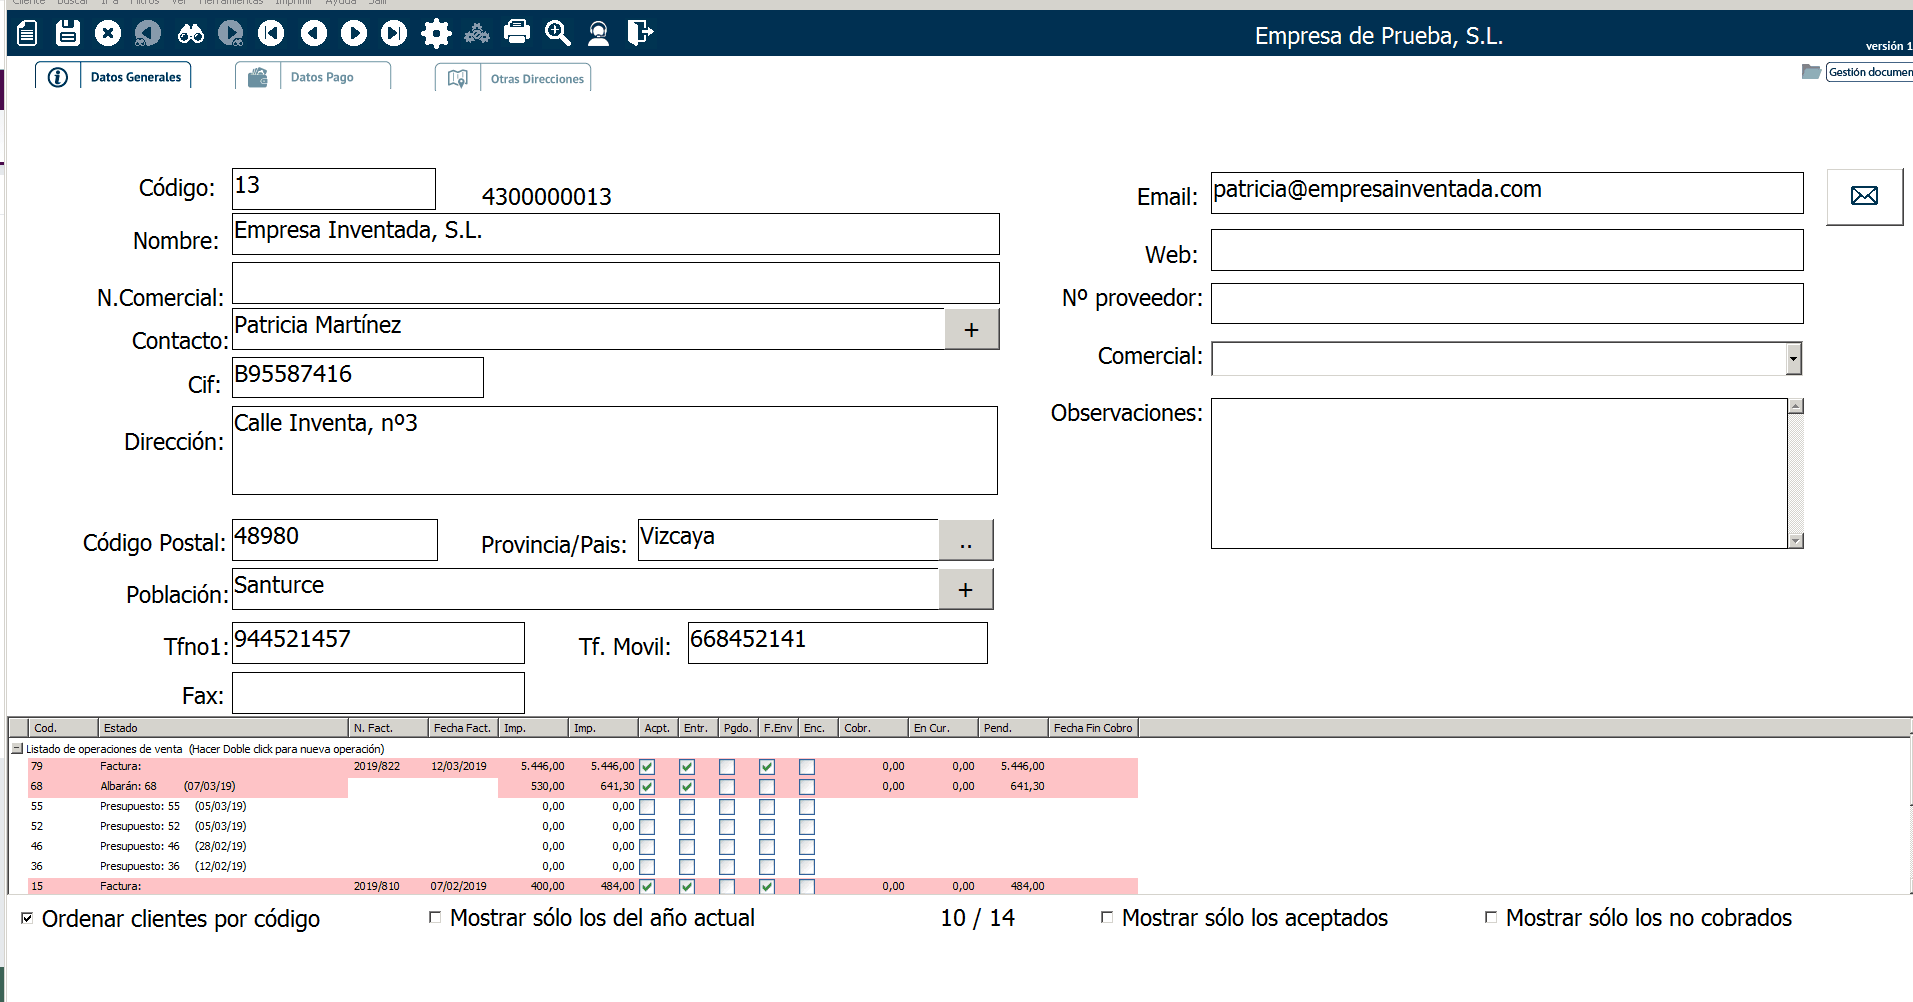The height and width of the screenshot is (1002, 1913).
Task: Click the save floppy disk icon
Action: [67, 33]
